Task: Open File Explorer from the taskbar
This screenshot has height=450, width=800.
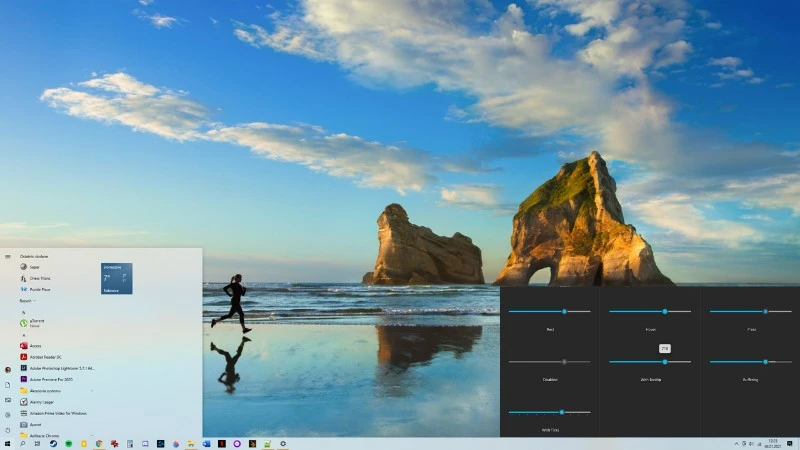Action: click(x=191, y=444)
